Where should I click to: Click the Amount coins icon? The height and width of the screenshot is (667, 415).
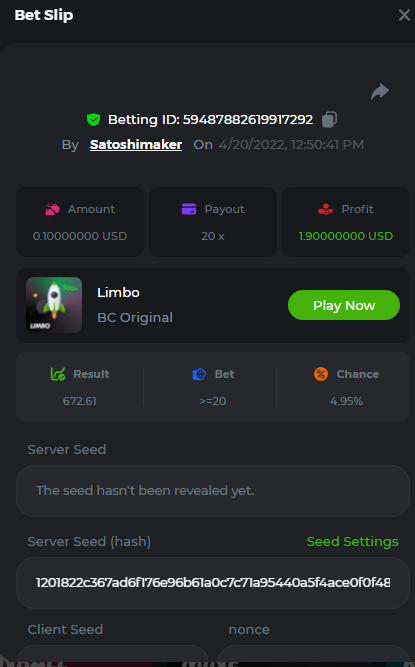pos(52,209)
